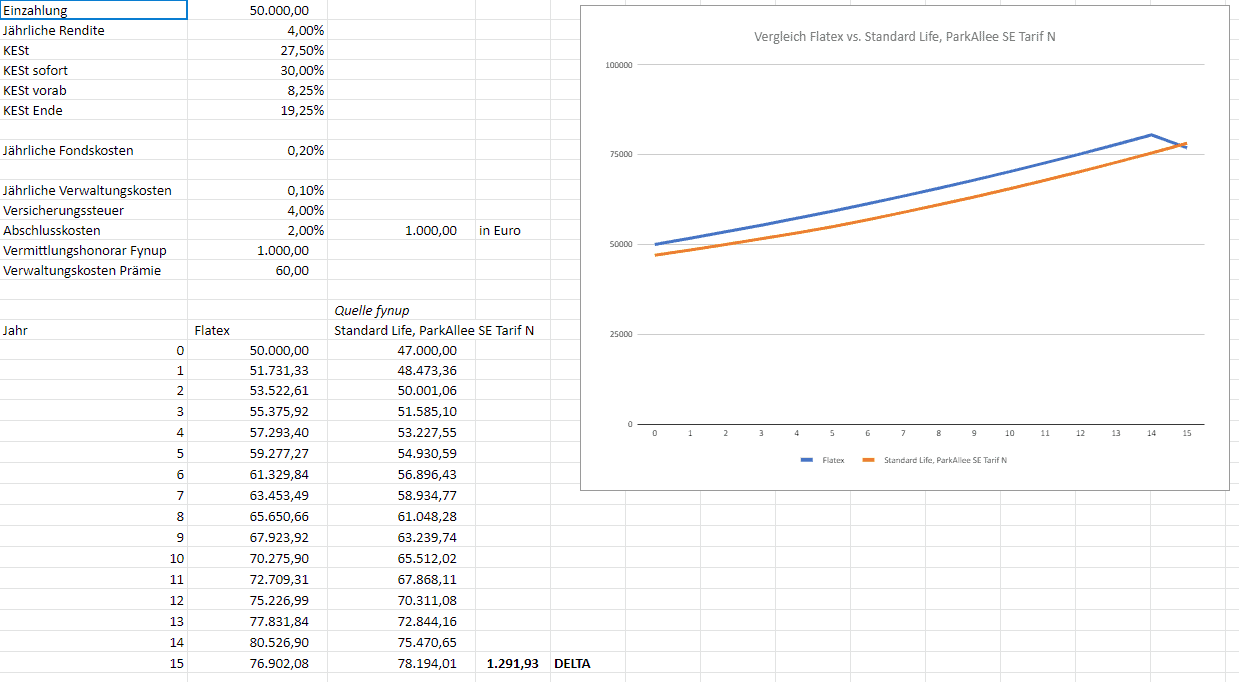This screenshot has height=682, width=1239.
Task: Select the bold 1.291,93 delta value
Action: tap(512, 663)
